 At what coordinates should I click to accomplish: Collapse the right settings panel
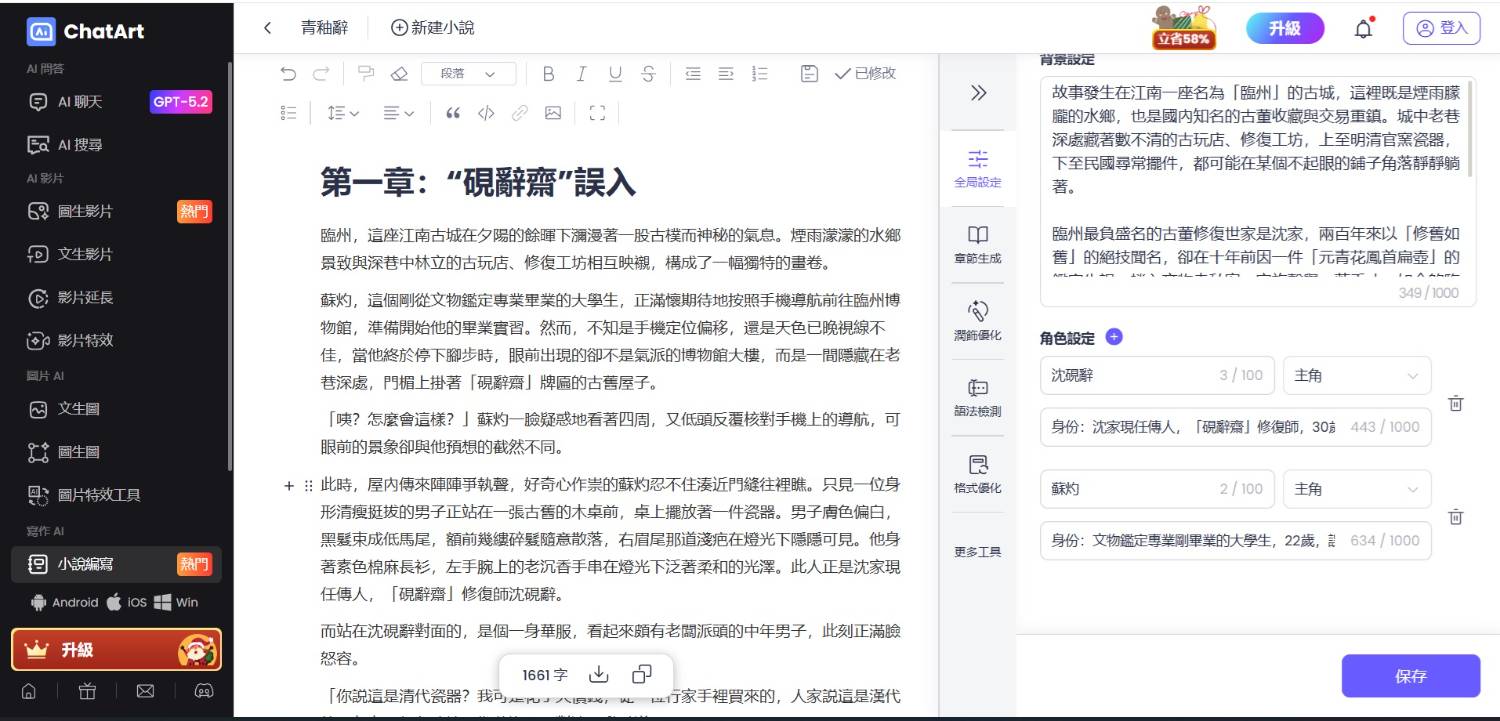pyautogui.click(x=978, y=93)
